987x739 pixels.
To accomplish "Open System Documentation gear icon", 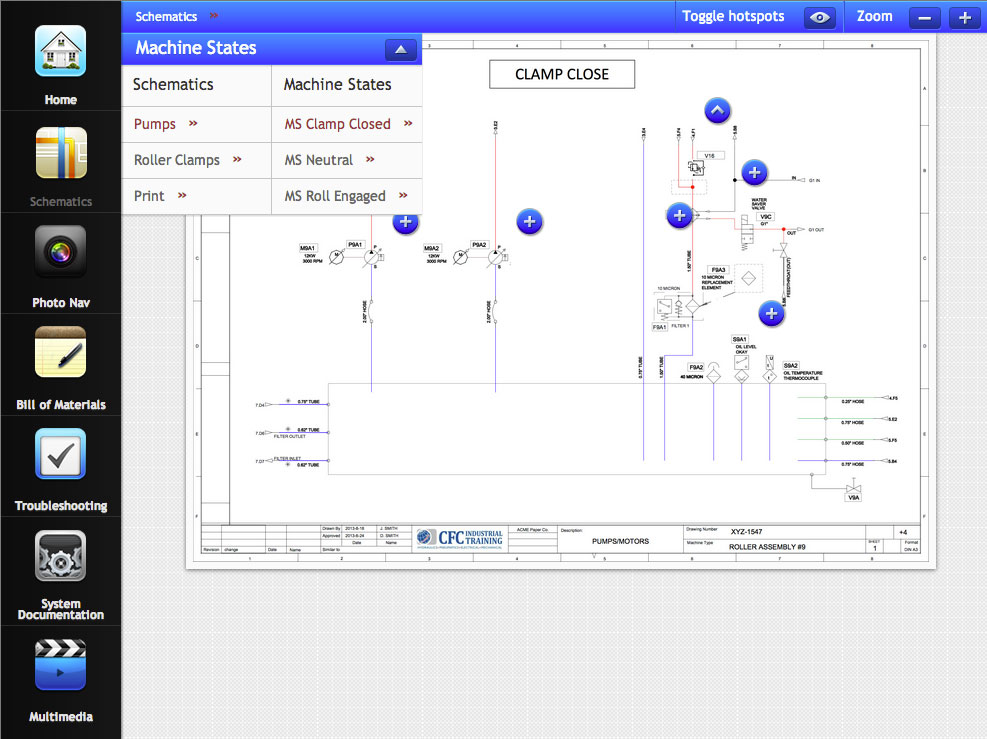I will 60,556.
